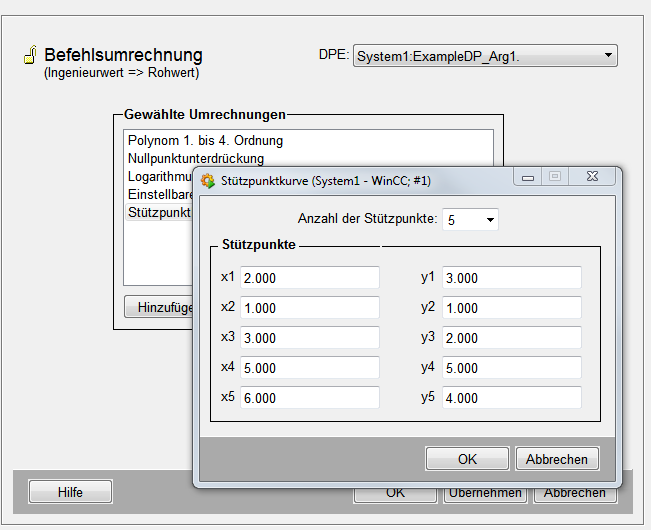Expand Anzahl der Stützpunkte dropdown
651x530 pixels.
[x=470, y=219]
